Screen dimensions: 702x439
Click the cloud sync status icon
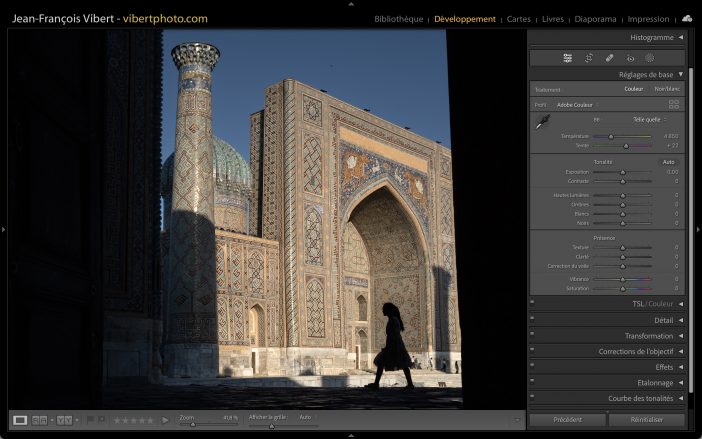coord(687,18)
